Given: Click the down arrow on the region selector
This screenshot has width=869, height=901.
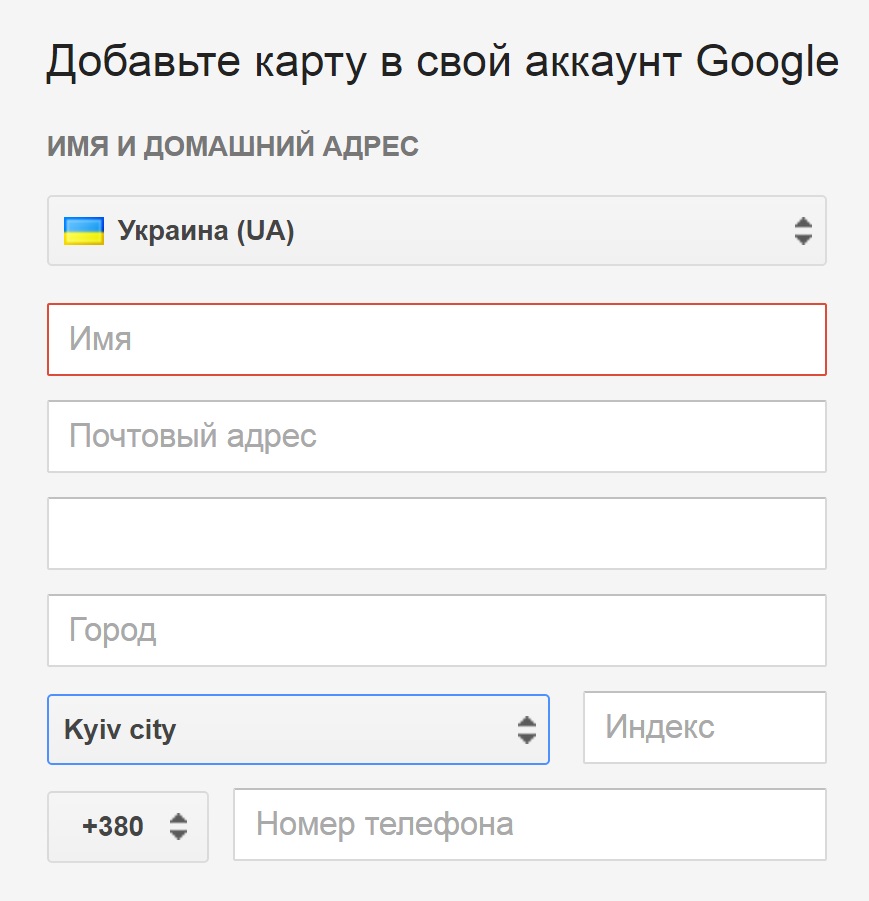Looking at the screenshot, I should click(x=529, y=736).
